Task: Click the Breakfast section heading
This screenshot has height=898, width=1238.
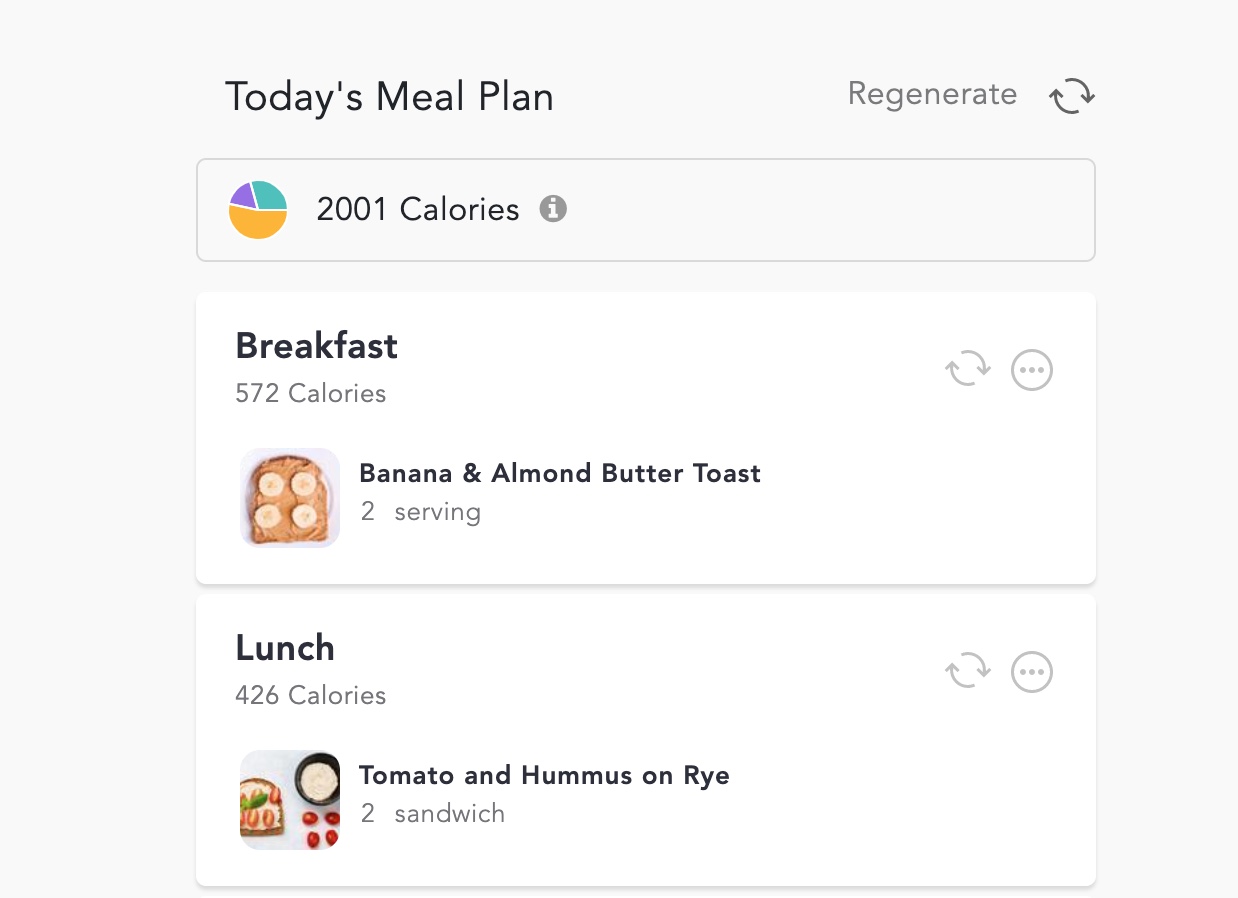Action: [316, 346]
